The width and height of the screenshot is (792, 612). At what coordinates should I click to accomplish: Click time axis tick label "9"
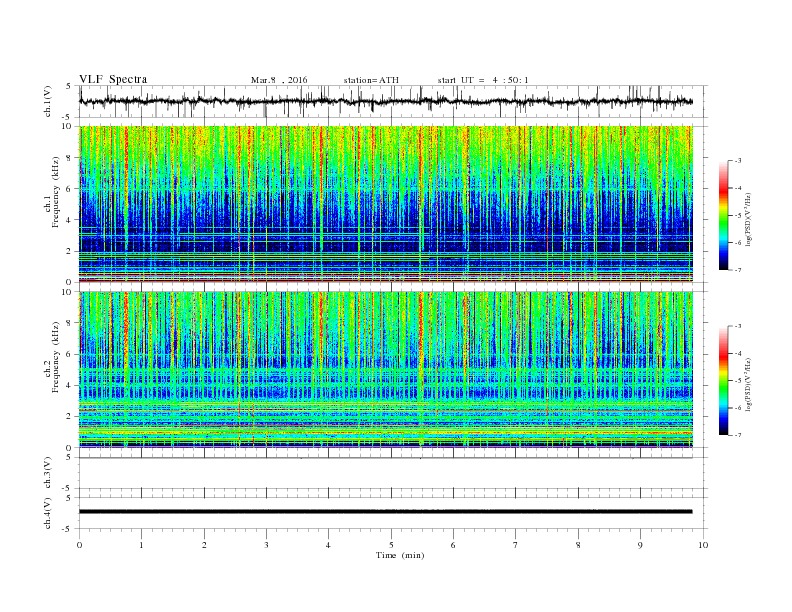tap(640, 545)
